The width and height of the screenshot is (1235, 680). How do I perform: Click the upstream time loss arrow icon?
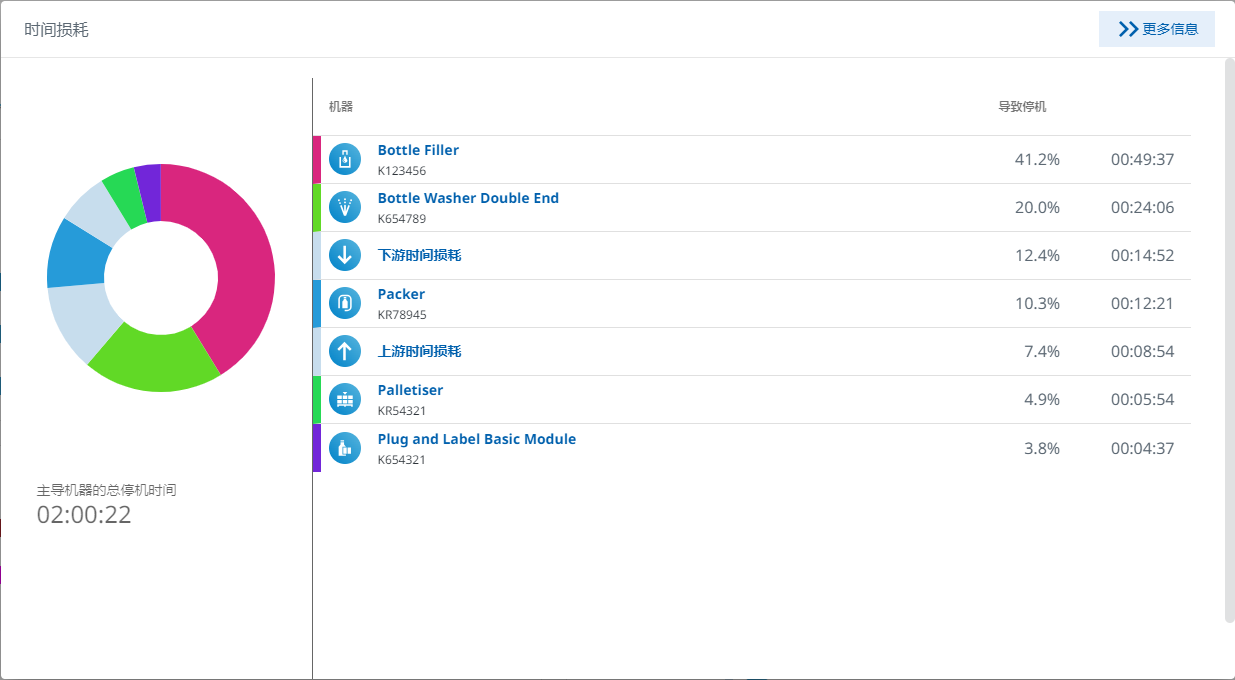(x=345, y=351)
